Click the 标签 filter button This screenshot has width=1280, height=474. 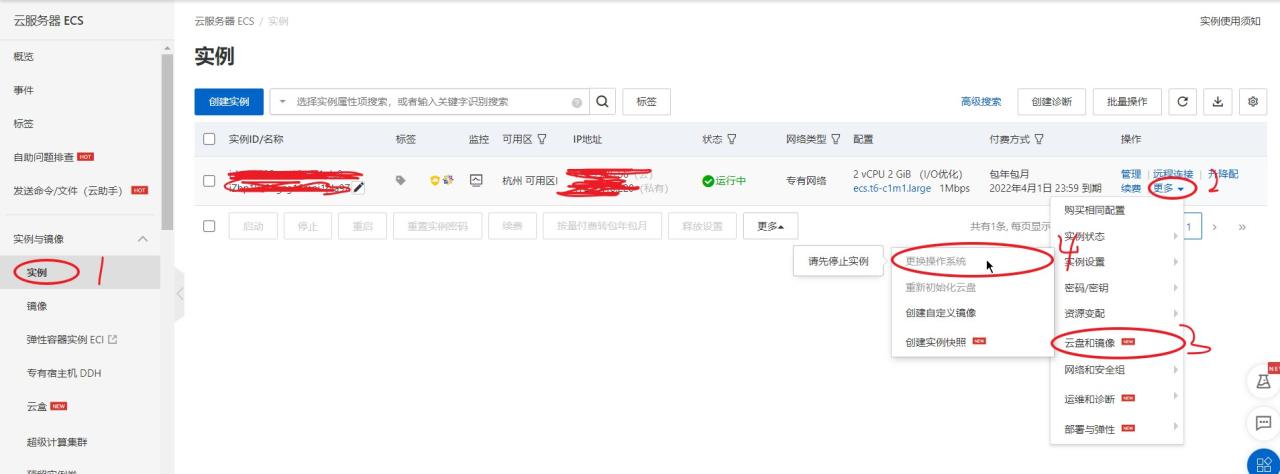click(x=646, y=102)
